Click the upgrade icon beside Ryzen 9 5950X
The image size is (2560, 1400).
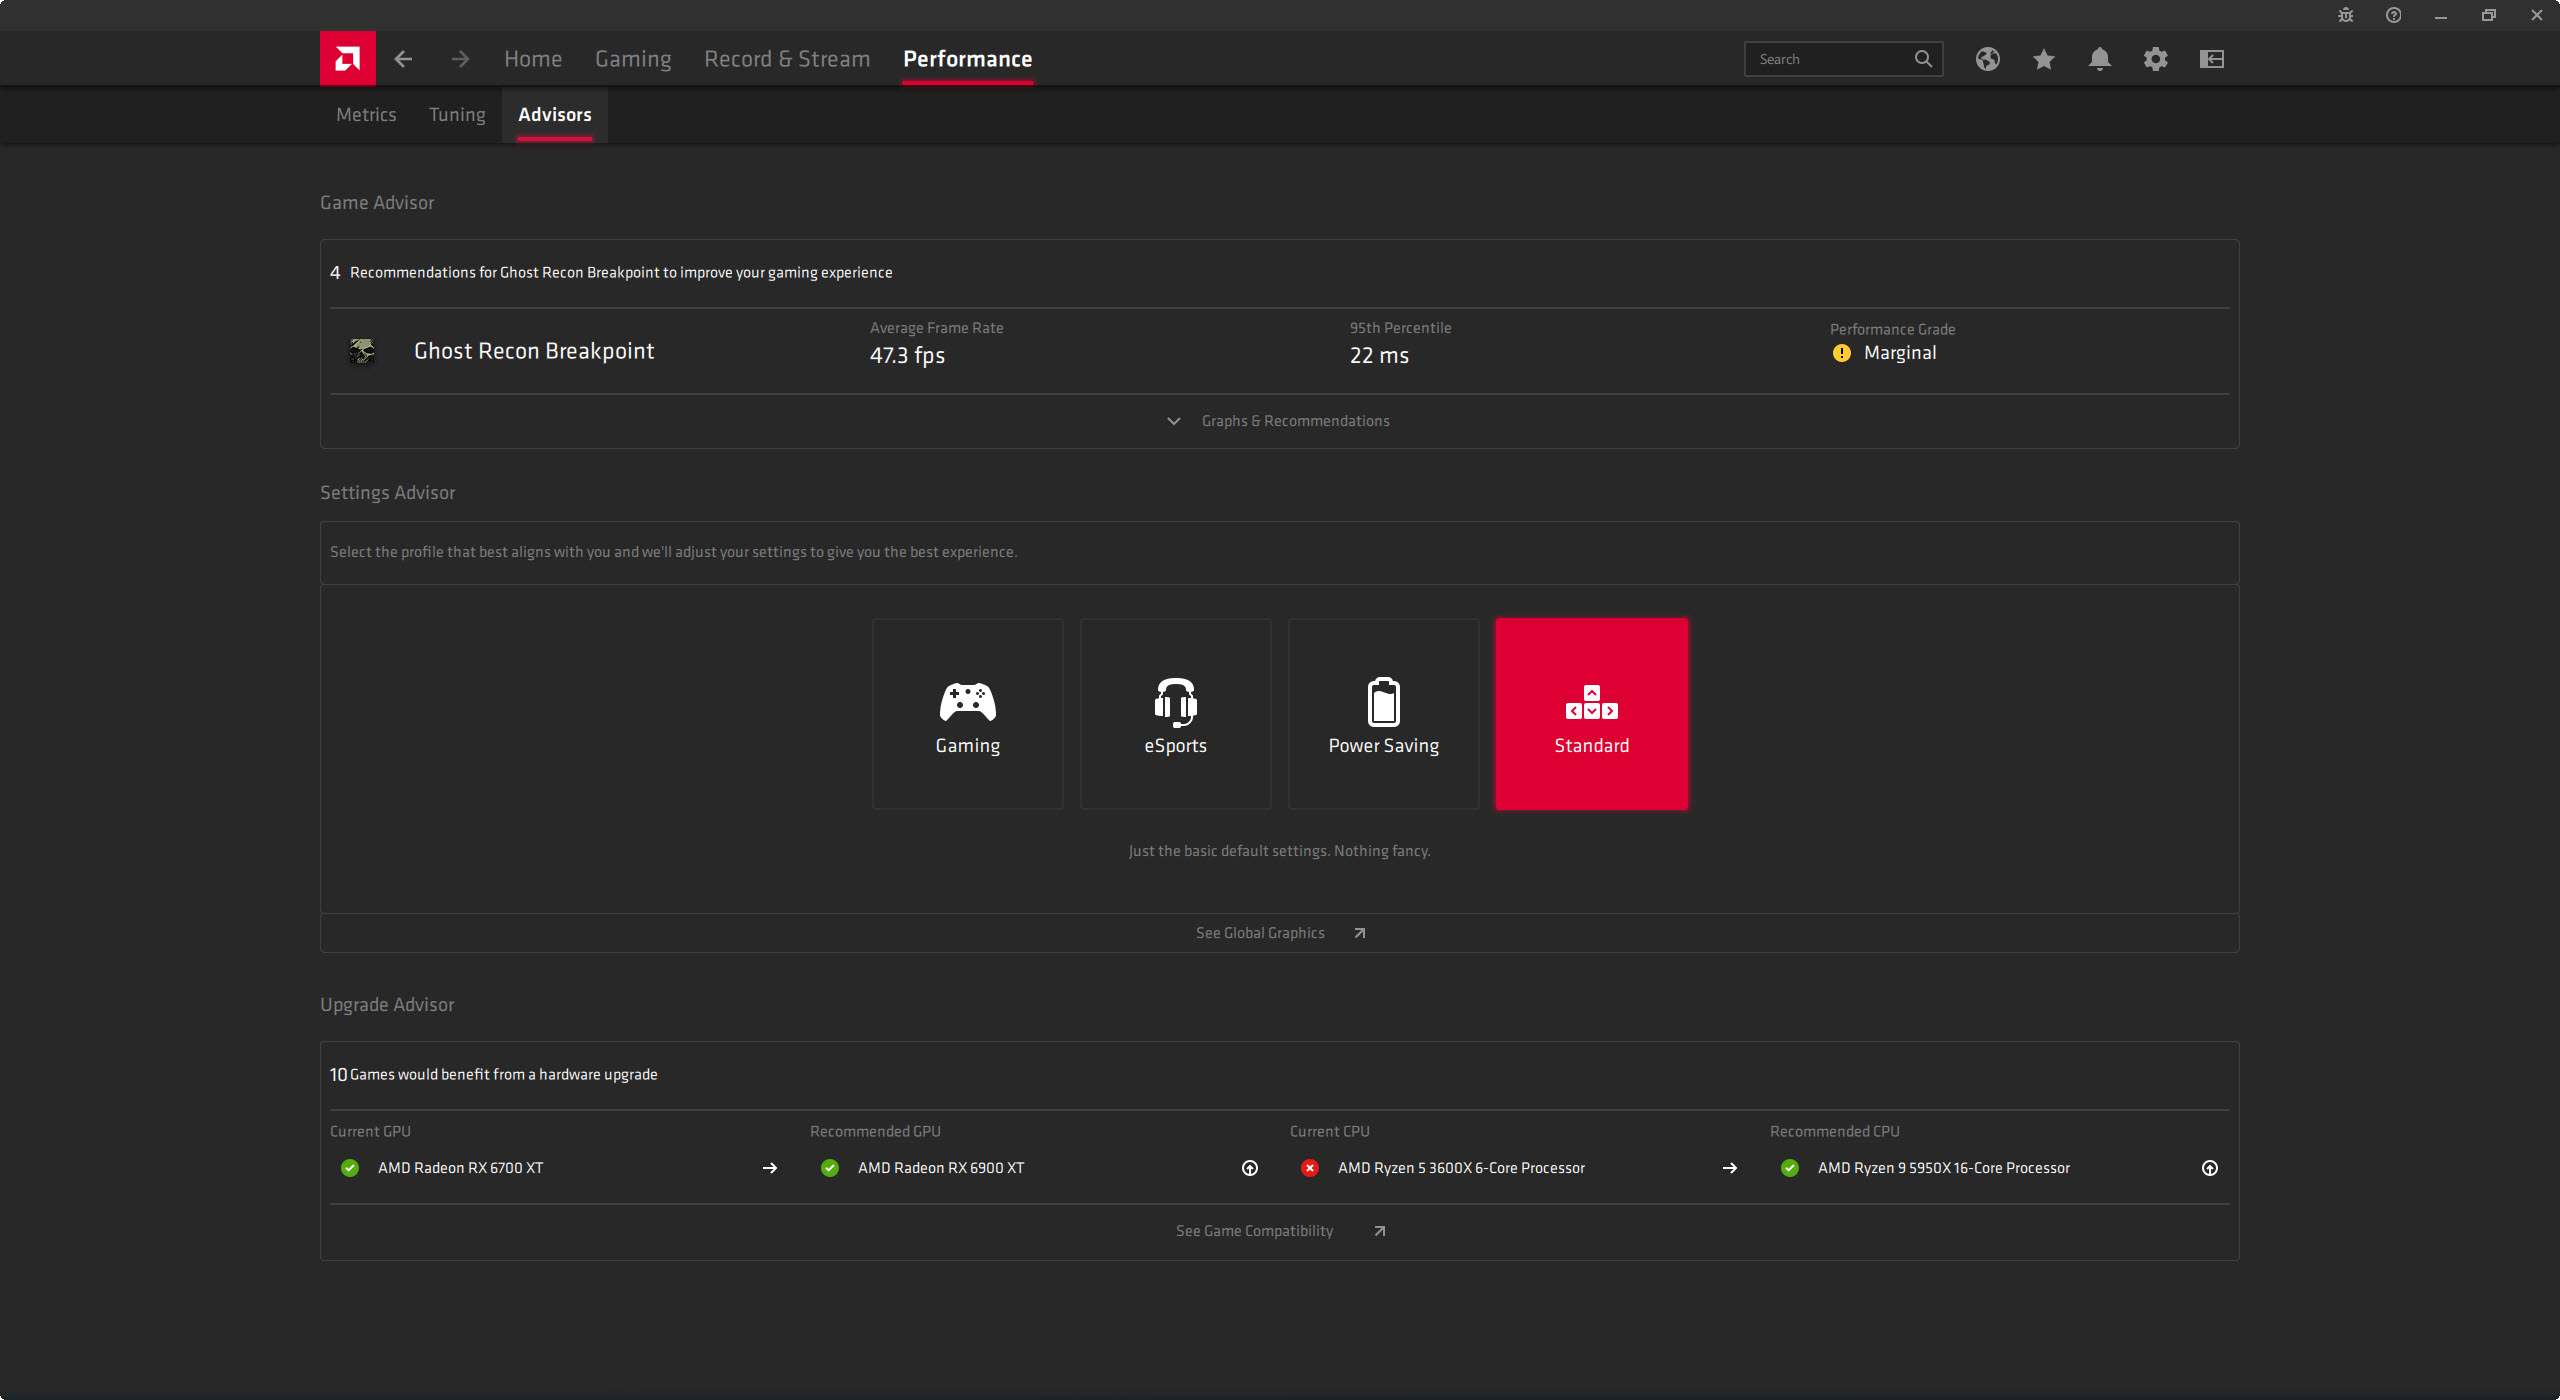2210,1168
